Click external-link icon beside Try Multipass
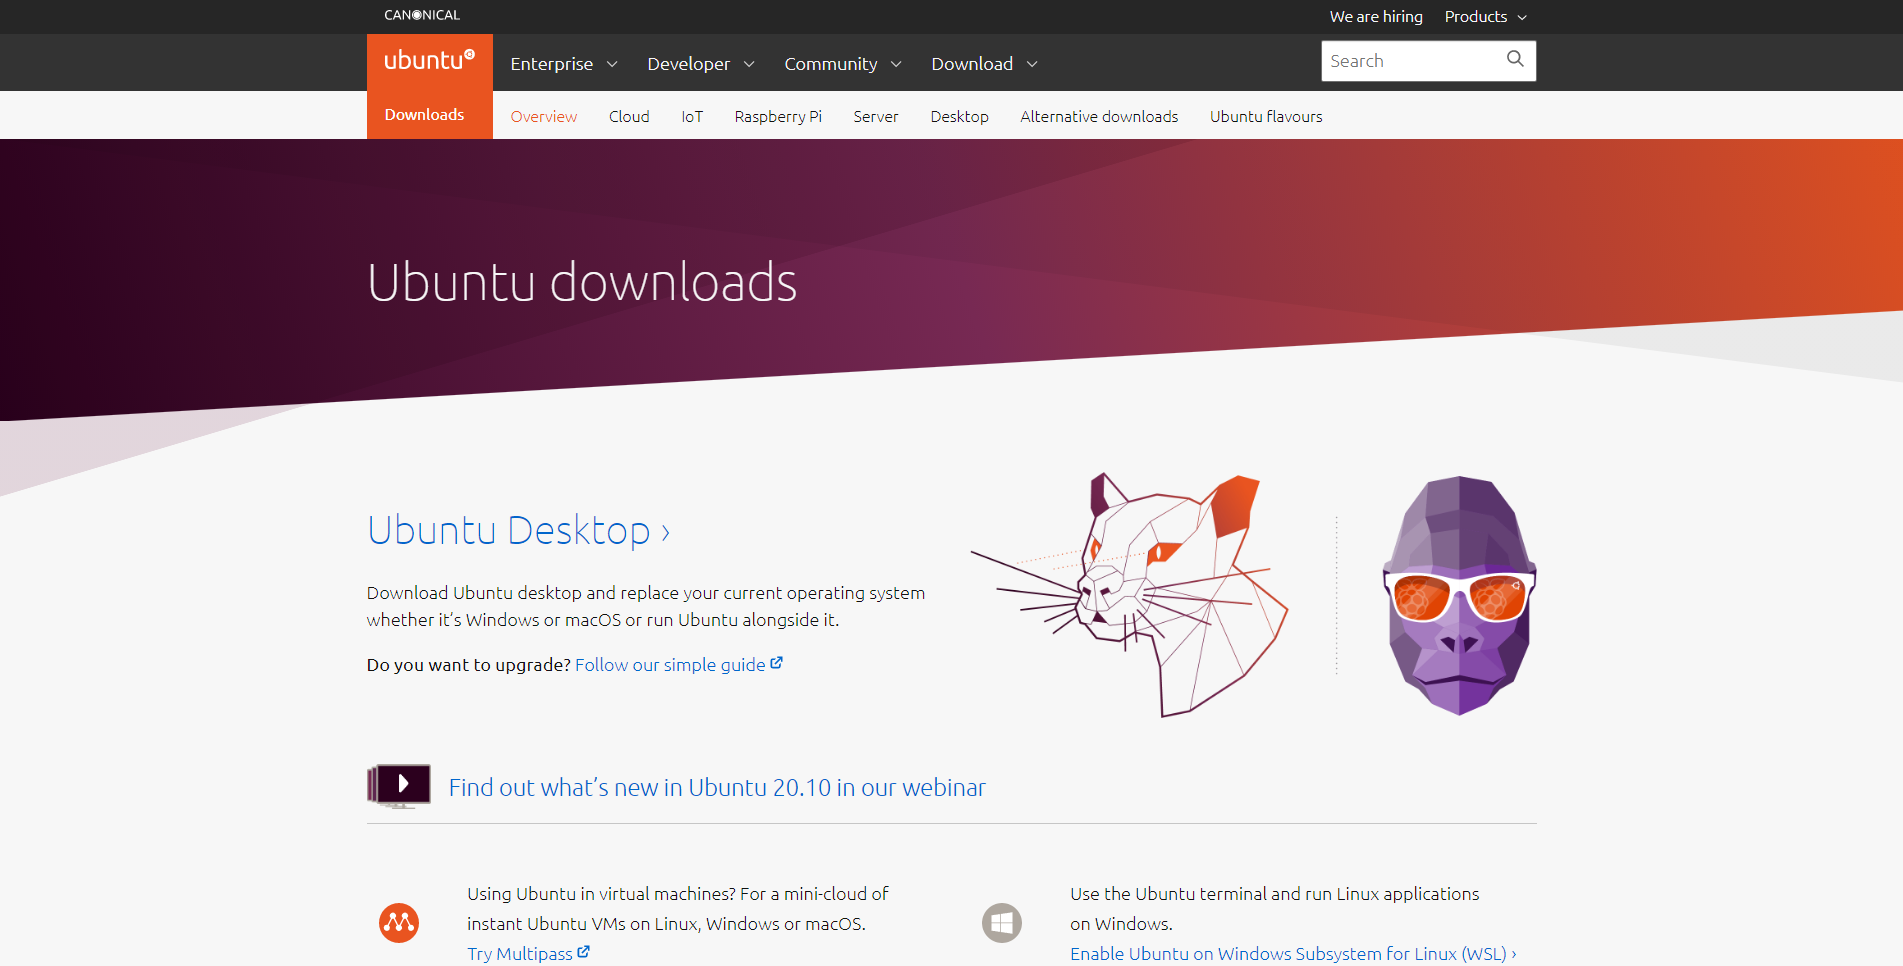1903x966 pixels. (584, 952)
